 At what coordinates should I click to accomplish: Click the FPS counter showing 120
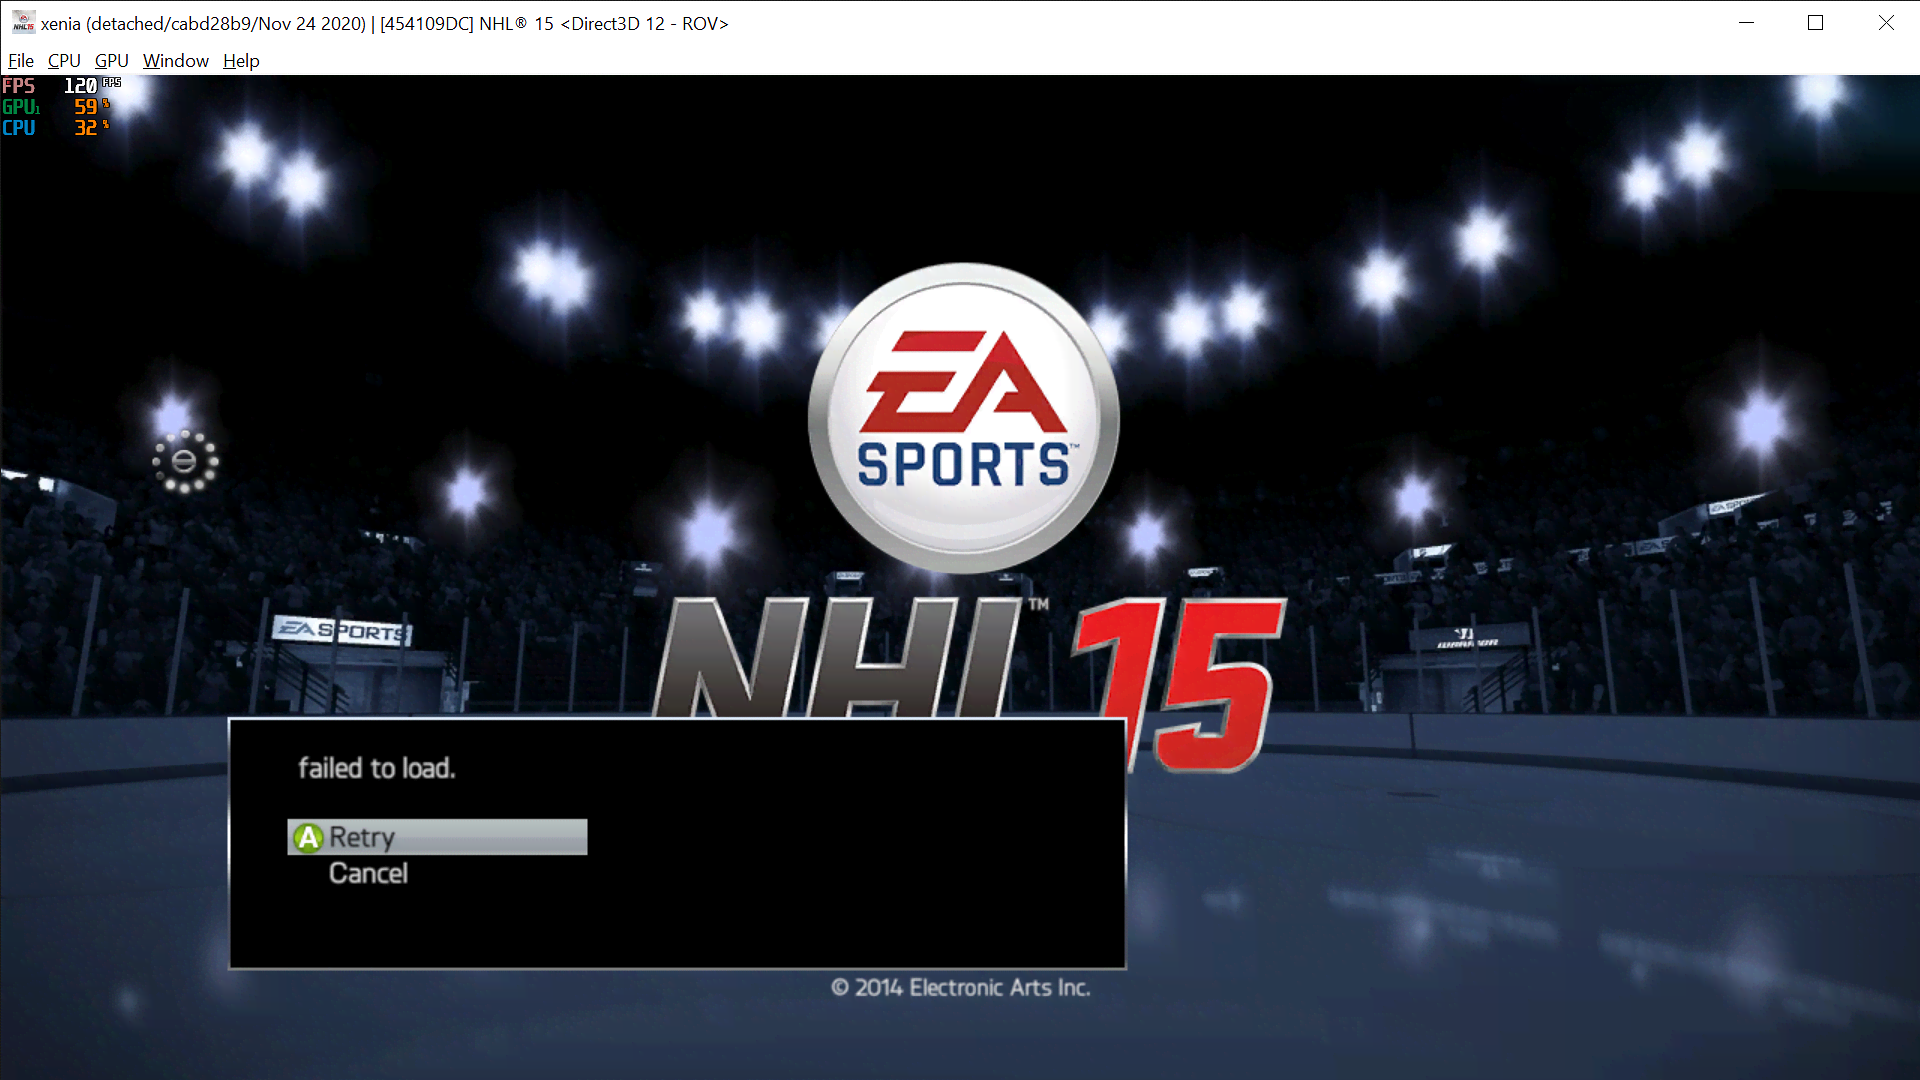[x=82, y=85]
